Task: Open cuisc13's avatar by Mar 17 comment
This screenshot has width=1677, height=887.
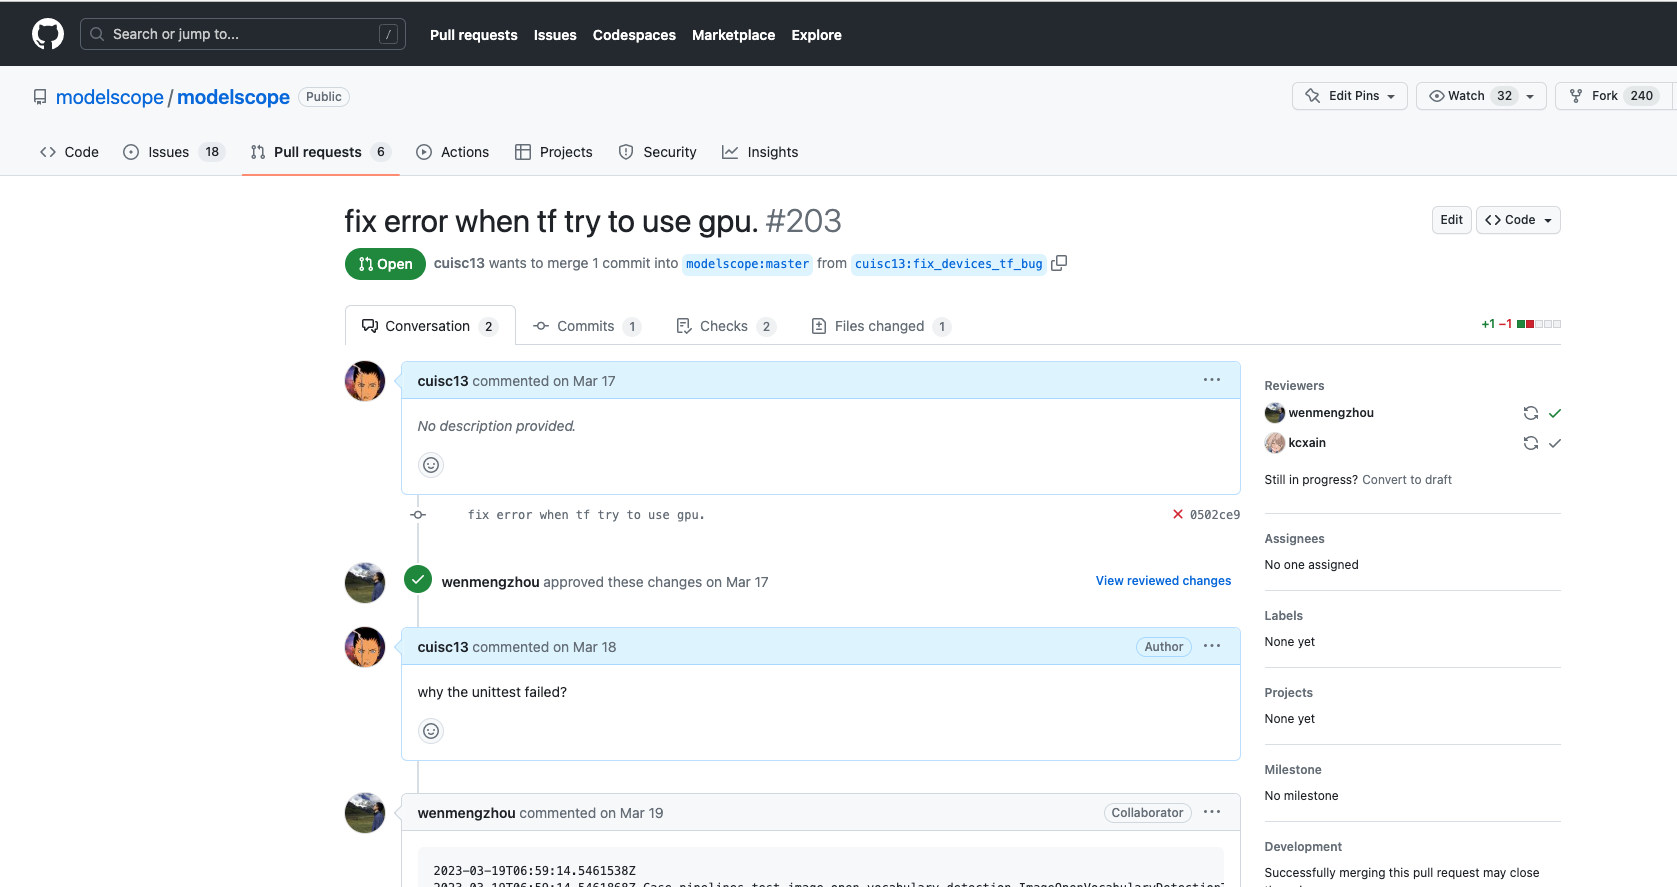Action: (x=365, y=381)
